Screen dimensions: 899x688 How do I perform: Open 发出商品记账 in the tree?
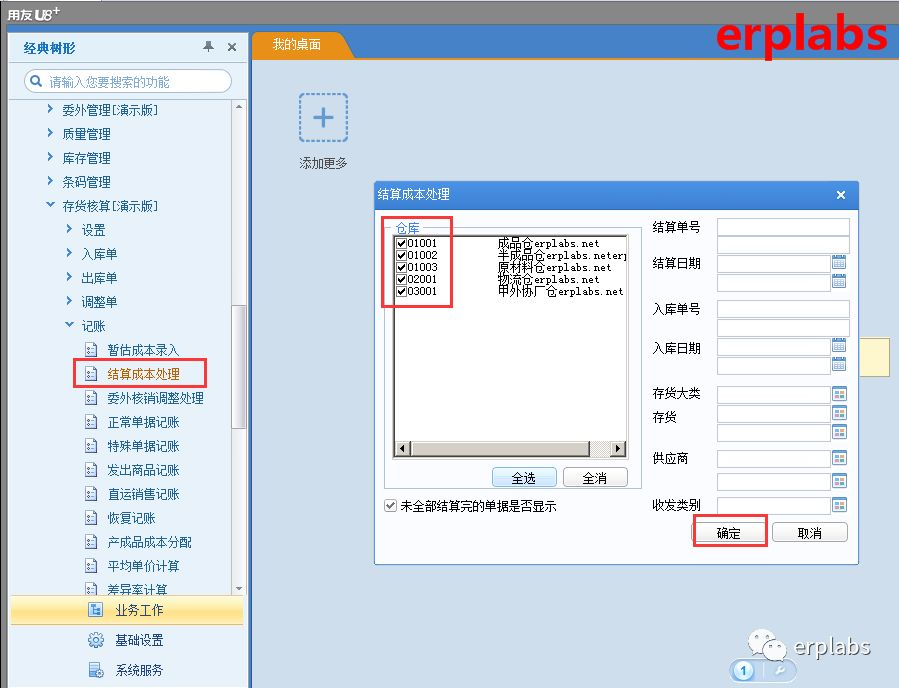point(143,470)
